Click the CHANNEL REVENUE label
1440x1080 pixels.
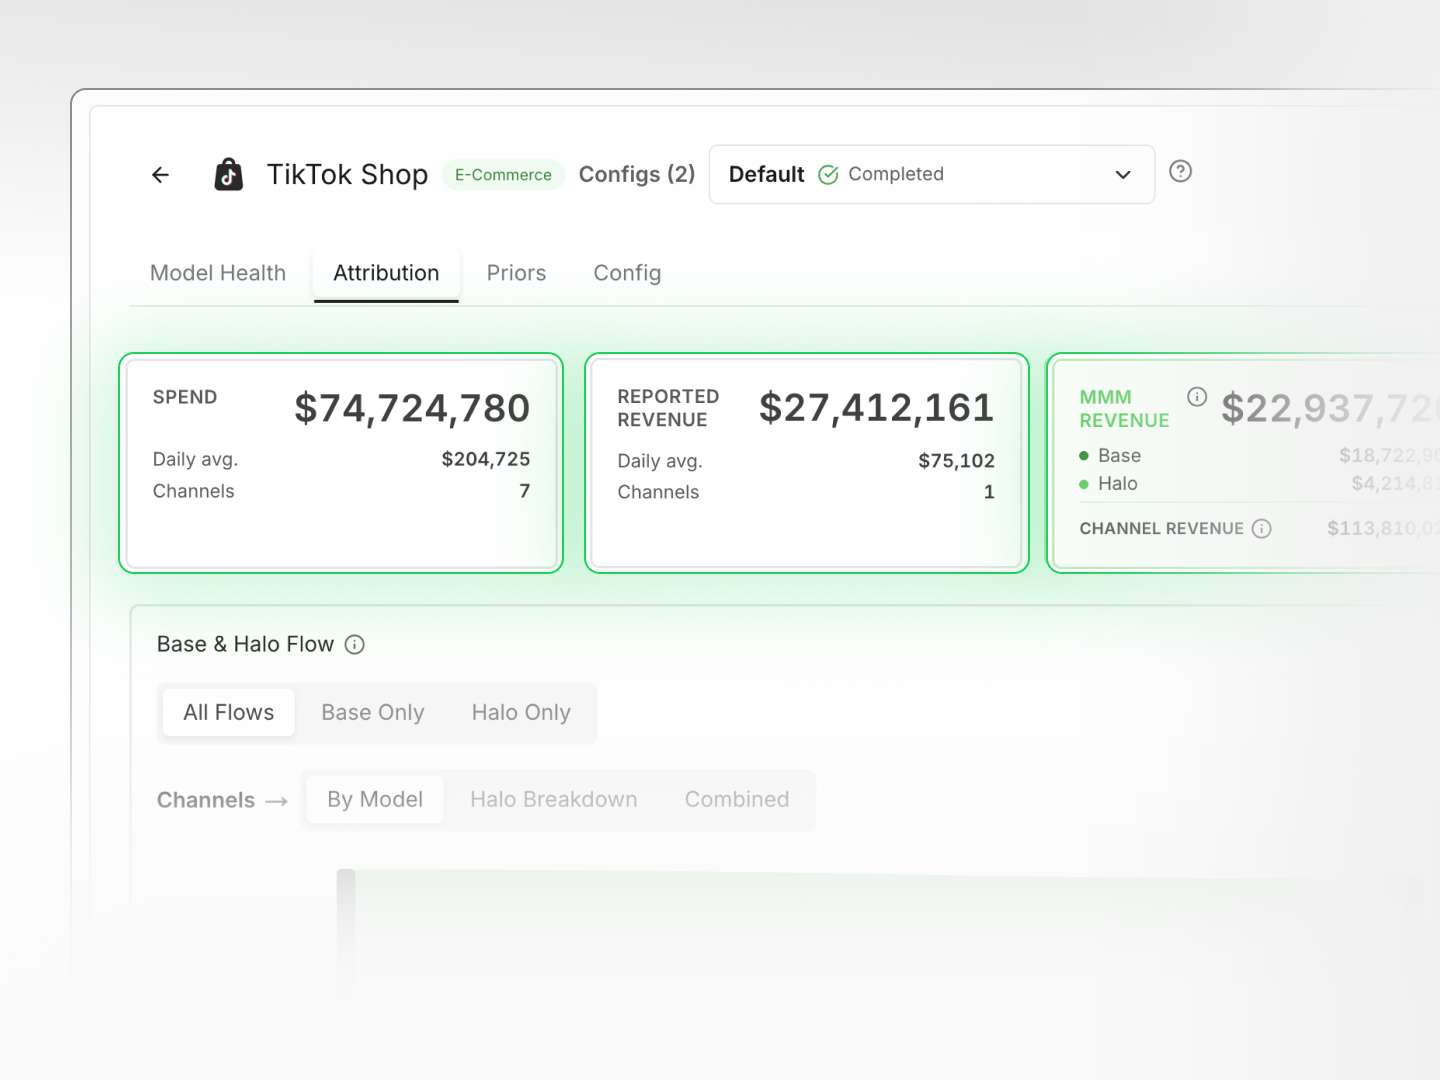(1162, 529)
